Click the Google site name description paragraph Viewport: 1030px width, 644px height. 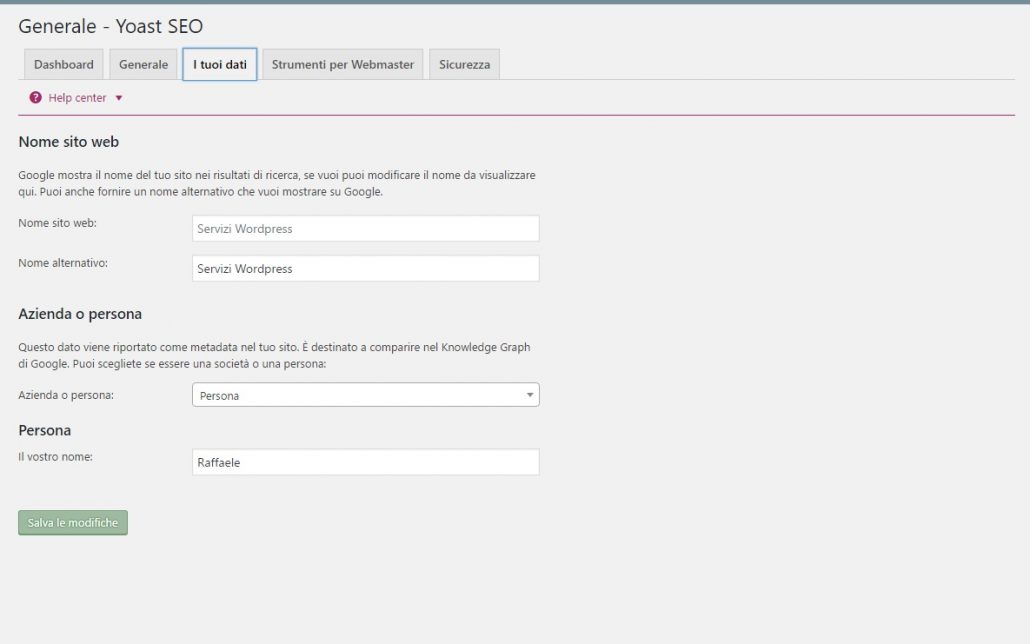(277, 183)
